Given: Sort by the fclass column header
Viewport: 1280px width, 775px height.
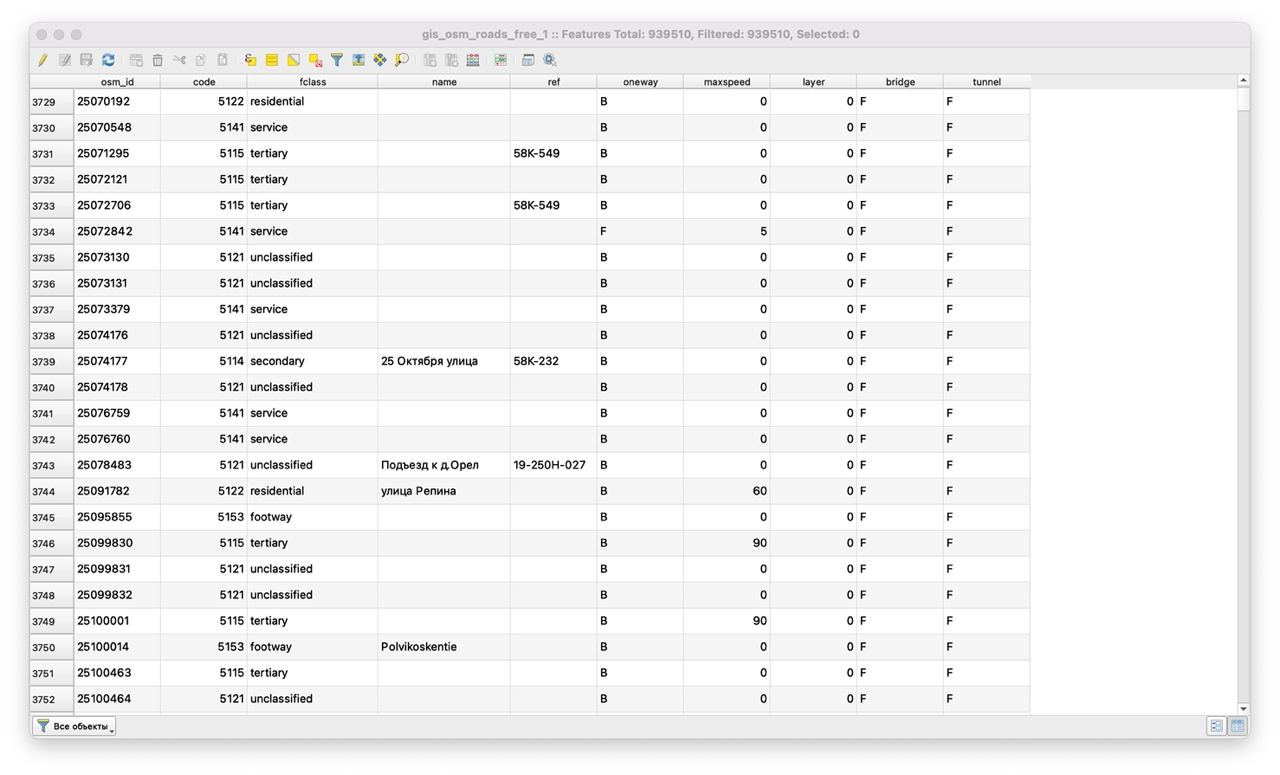Looking at the screenshot, I should [312, 82].
